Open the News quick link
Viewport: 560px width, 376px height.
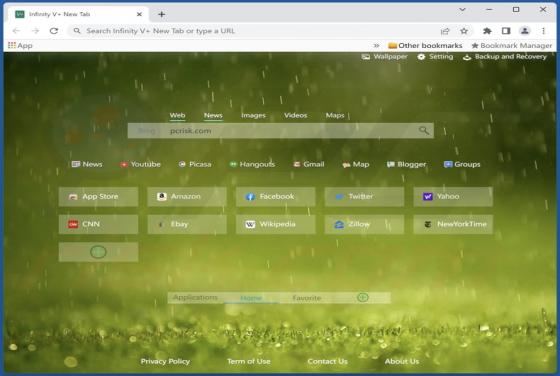[87, 164]
